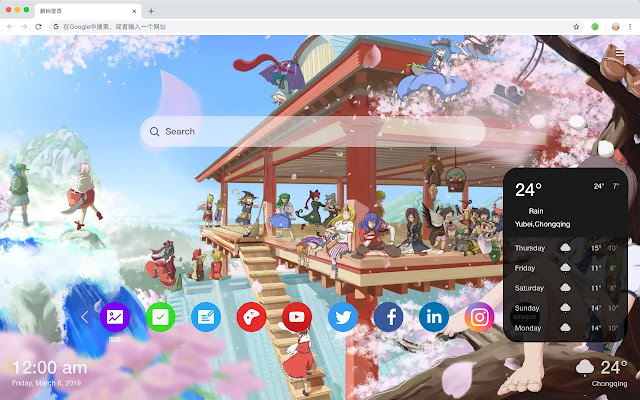Image resolution: width=640 pixels, height=400 pixels.
Task: Click the Sunday forecast row
Action: tap(565, 308)
